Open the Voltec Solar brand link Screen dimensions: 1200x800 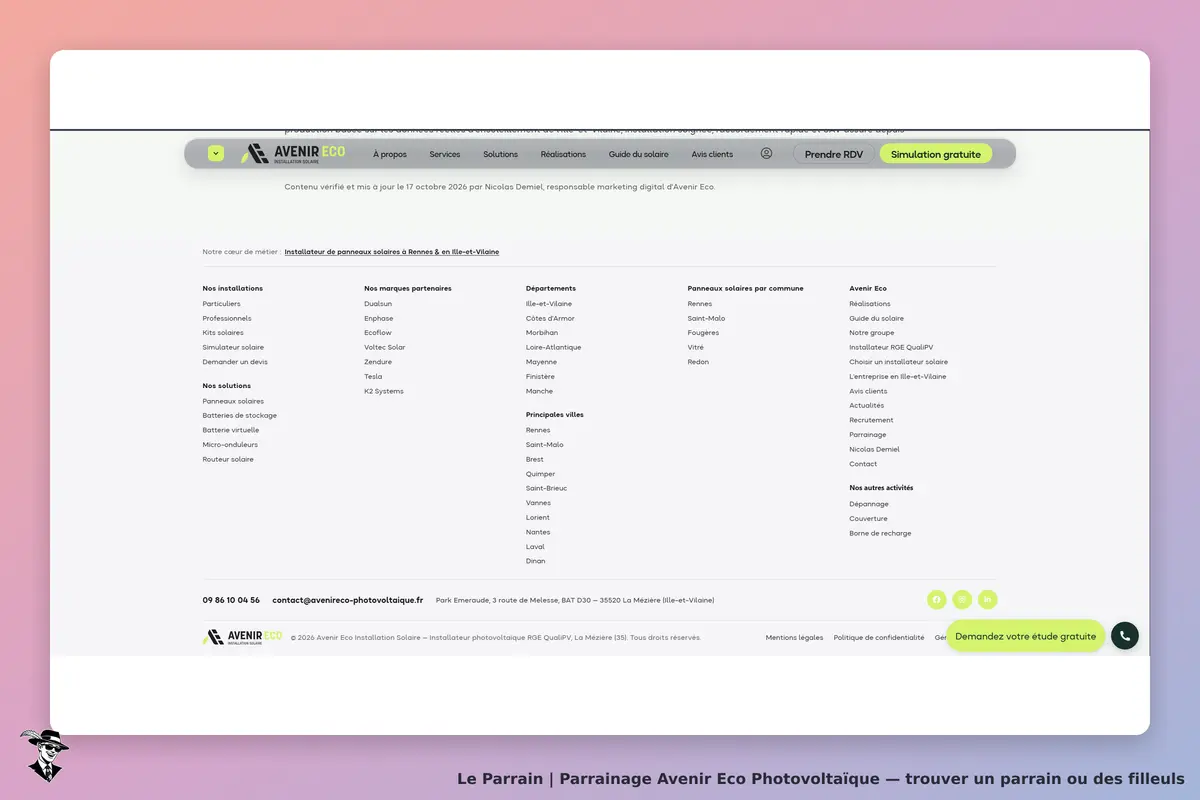pyautogui.click(x=385, y=347)
